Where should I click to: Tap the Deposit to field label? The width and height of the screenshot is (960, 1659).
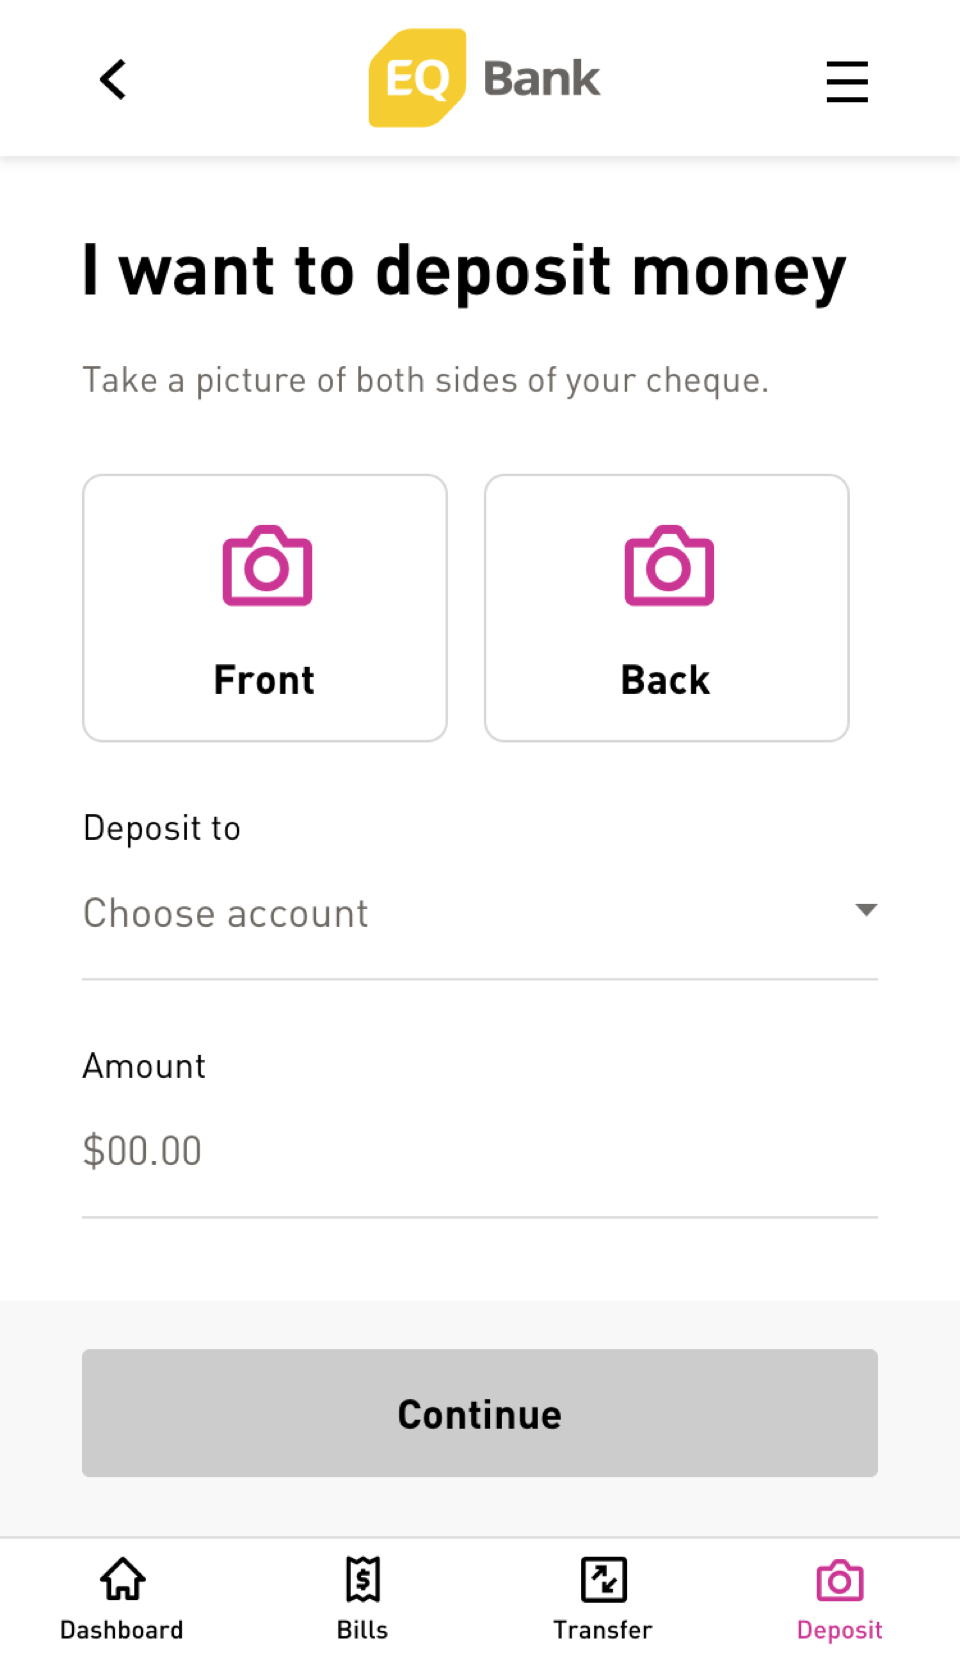162,828
